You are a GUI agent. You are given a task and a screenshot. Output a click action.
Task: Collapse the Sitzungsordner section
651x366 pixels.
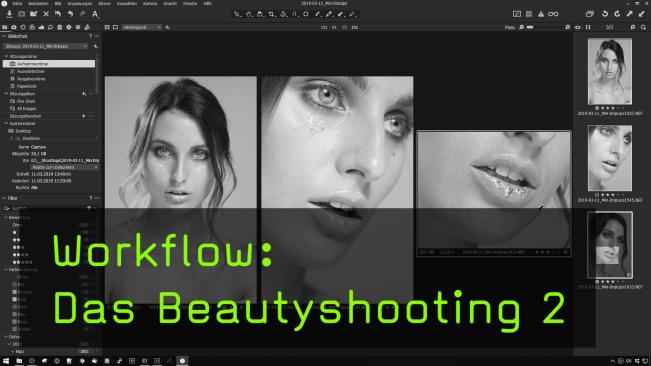[x=6, y=56]
